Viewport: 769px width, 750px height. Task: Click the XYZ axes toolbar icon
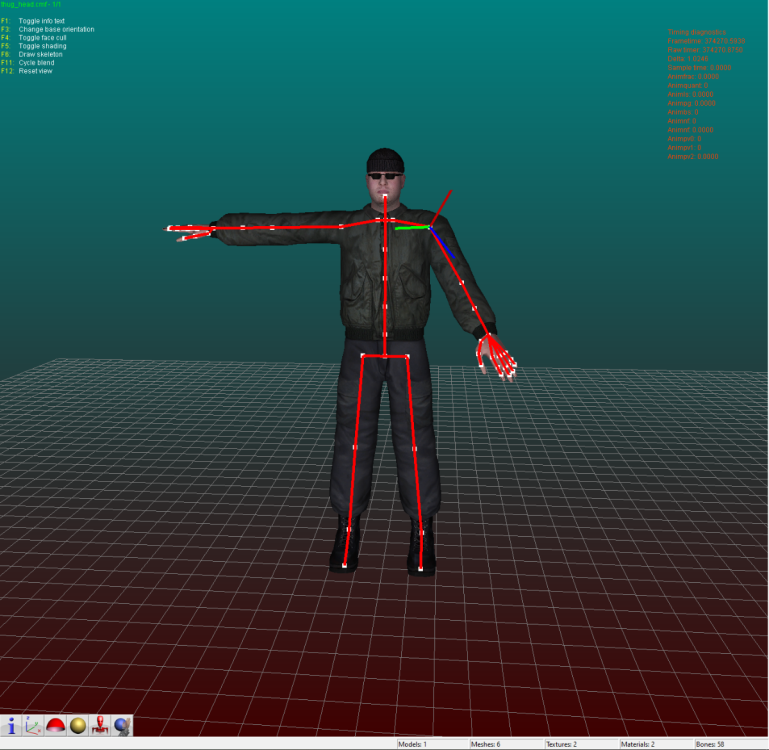[x=34, y=725]
